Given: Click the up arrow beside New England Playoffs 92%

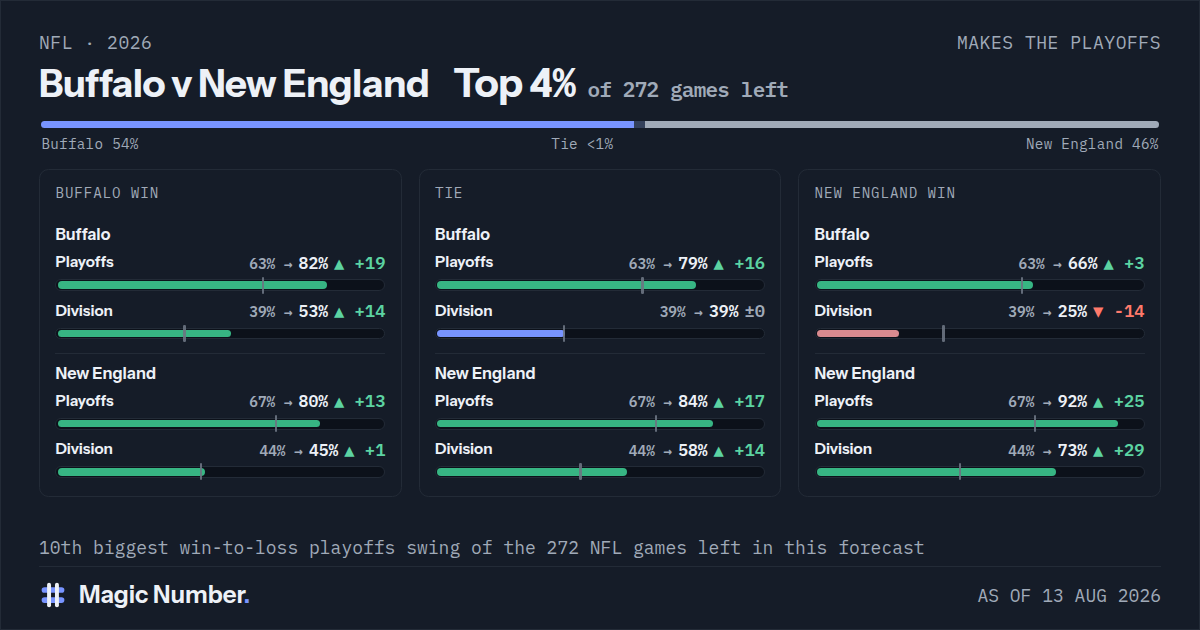Looking at the screenshot, I should coord(1098,402).
